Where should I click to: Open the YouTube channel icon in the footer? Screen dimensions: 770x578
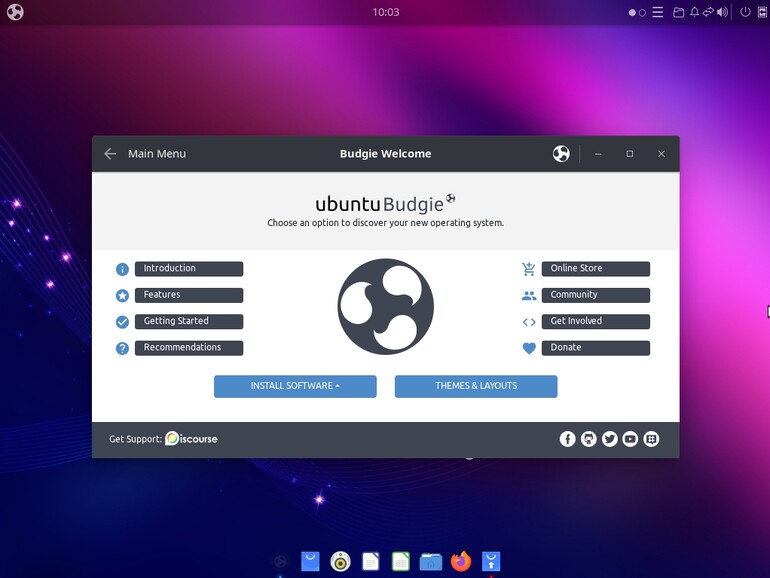[x=630, y=439]
